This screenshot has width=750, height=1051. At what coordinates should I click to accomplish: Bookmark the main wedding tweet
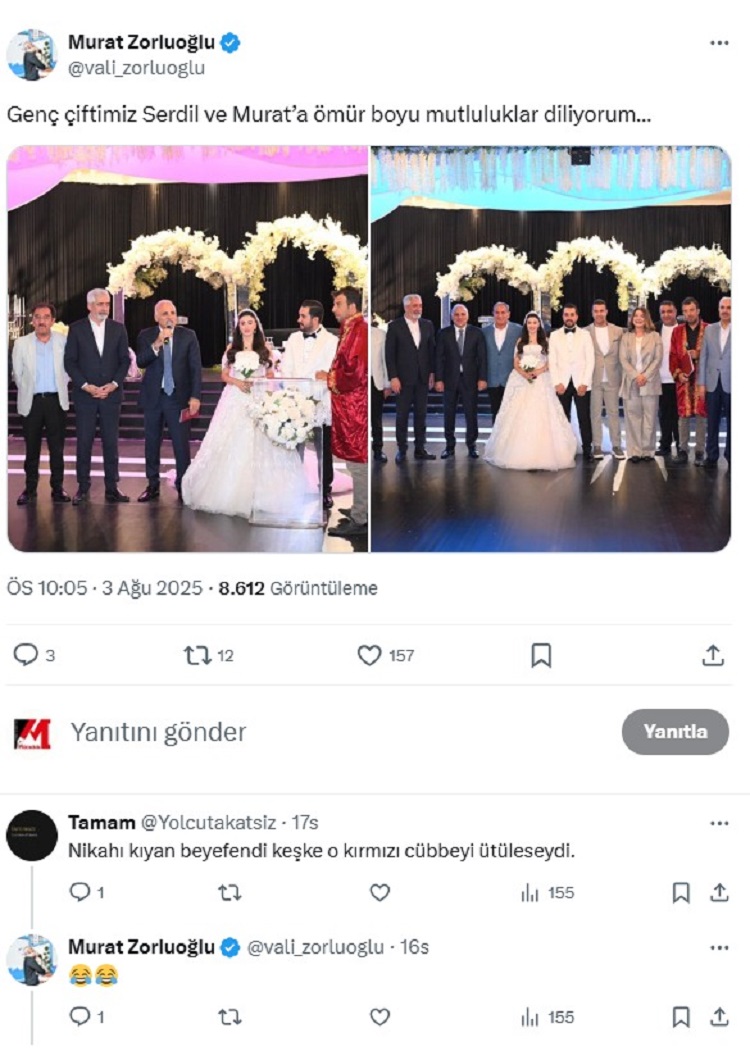click(541, 656)
